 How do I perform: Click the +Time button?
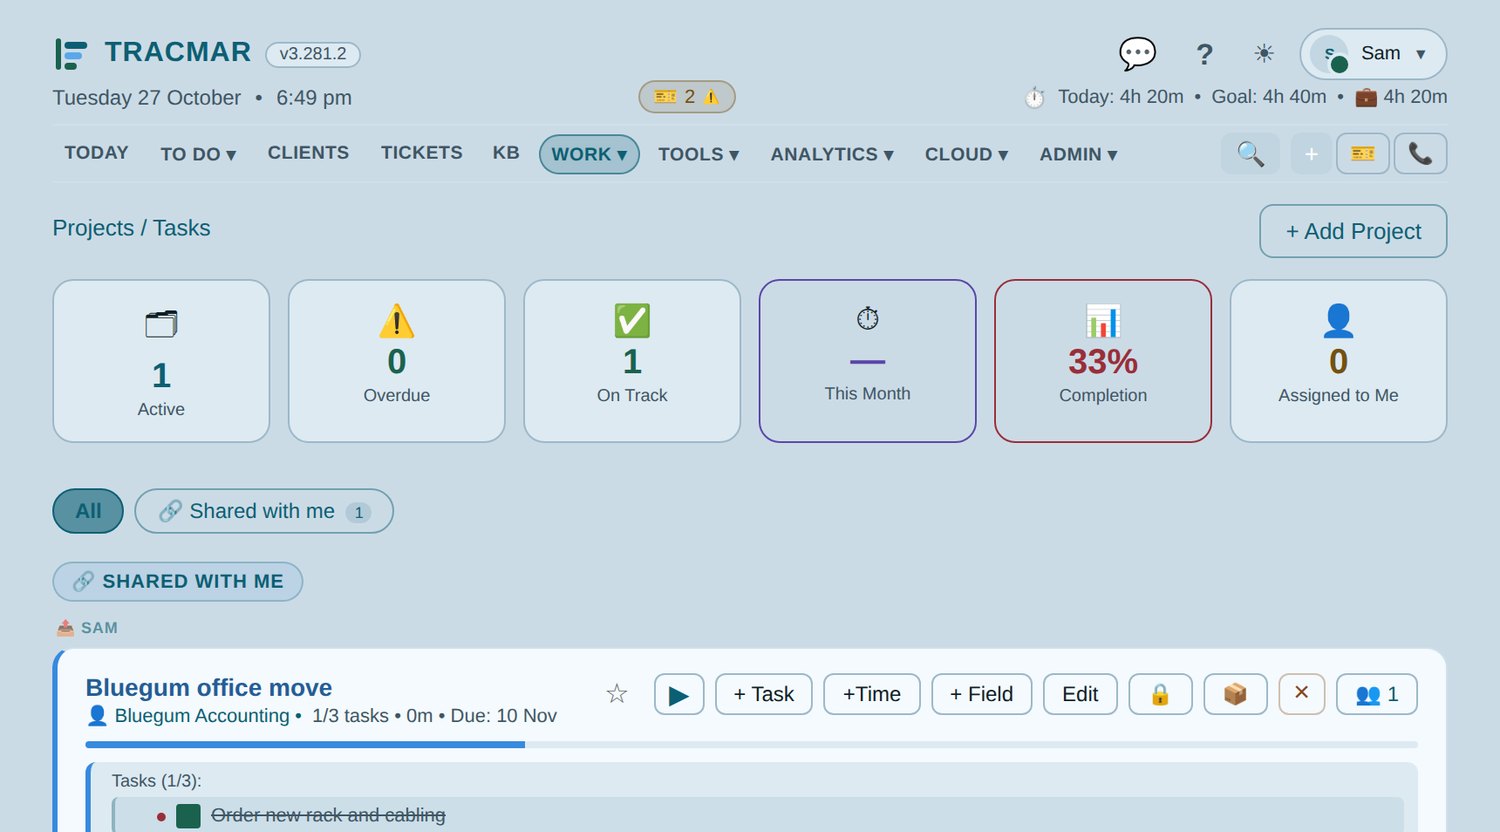pyautogui.click(x=872, y=694)
